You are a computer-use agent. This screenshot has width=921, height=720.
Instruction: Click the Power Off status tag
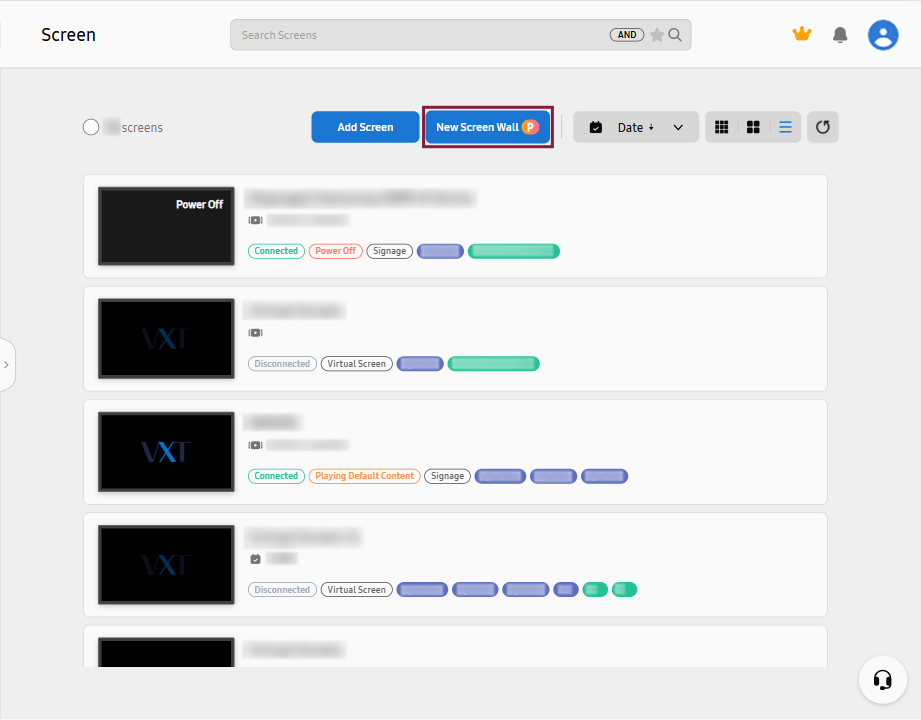[x=335, y=251]
